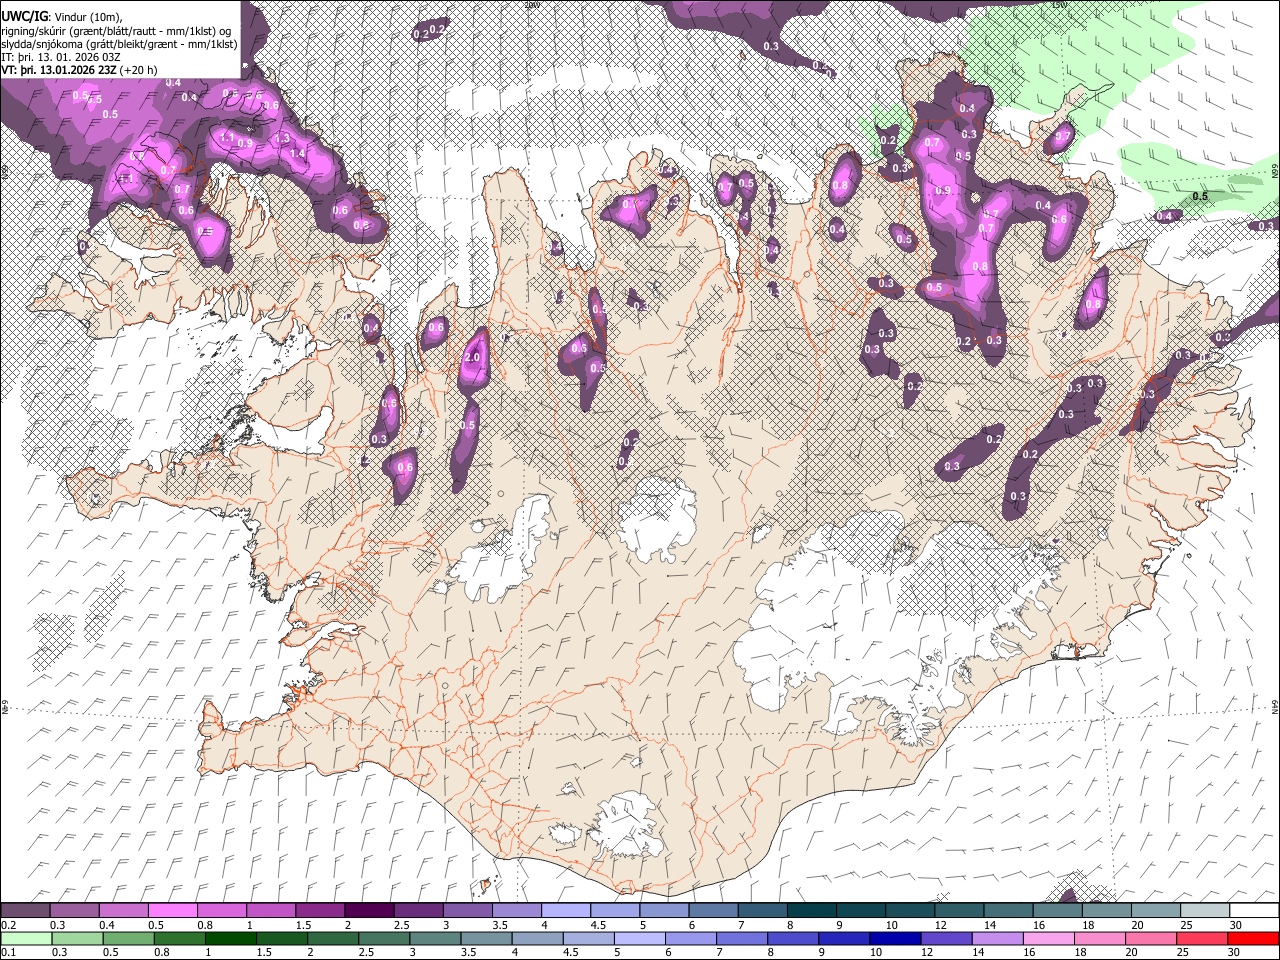The width and height of the screenshot is (1280, 960).
Task: Pick the bright red 30 swatch in lower scale
Action: (x=1254, y=939)
